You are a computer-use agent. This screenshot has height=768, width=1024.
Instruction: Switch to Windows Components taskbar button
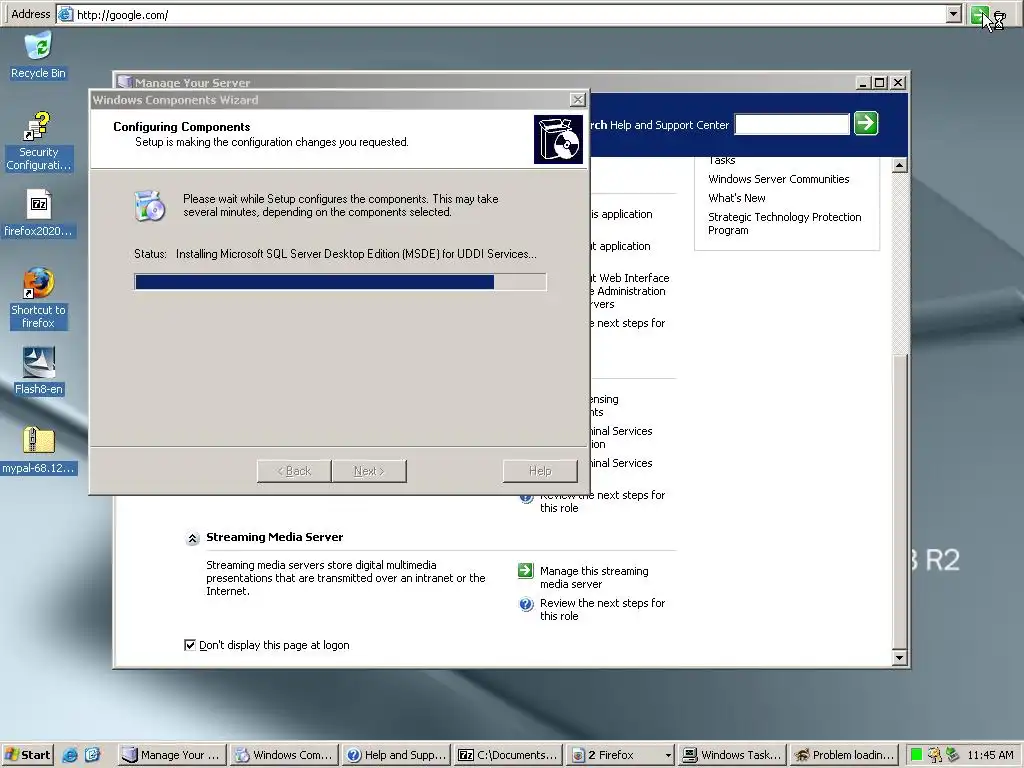click(x=285, y=755)
